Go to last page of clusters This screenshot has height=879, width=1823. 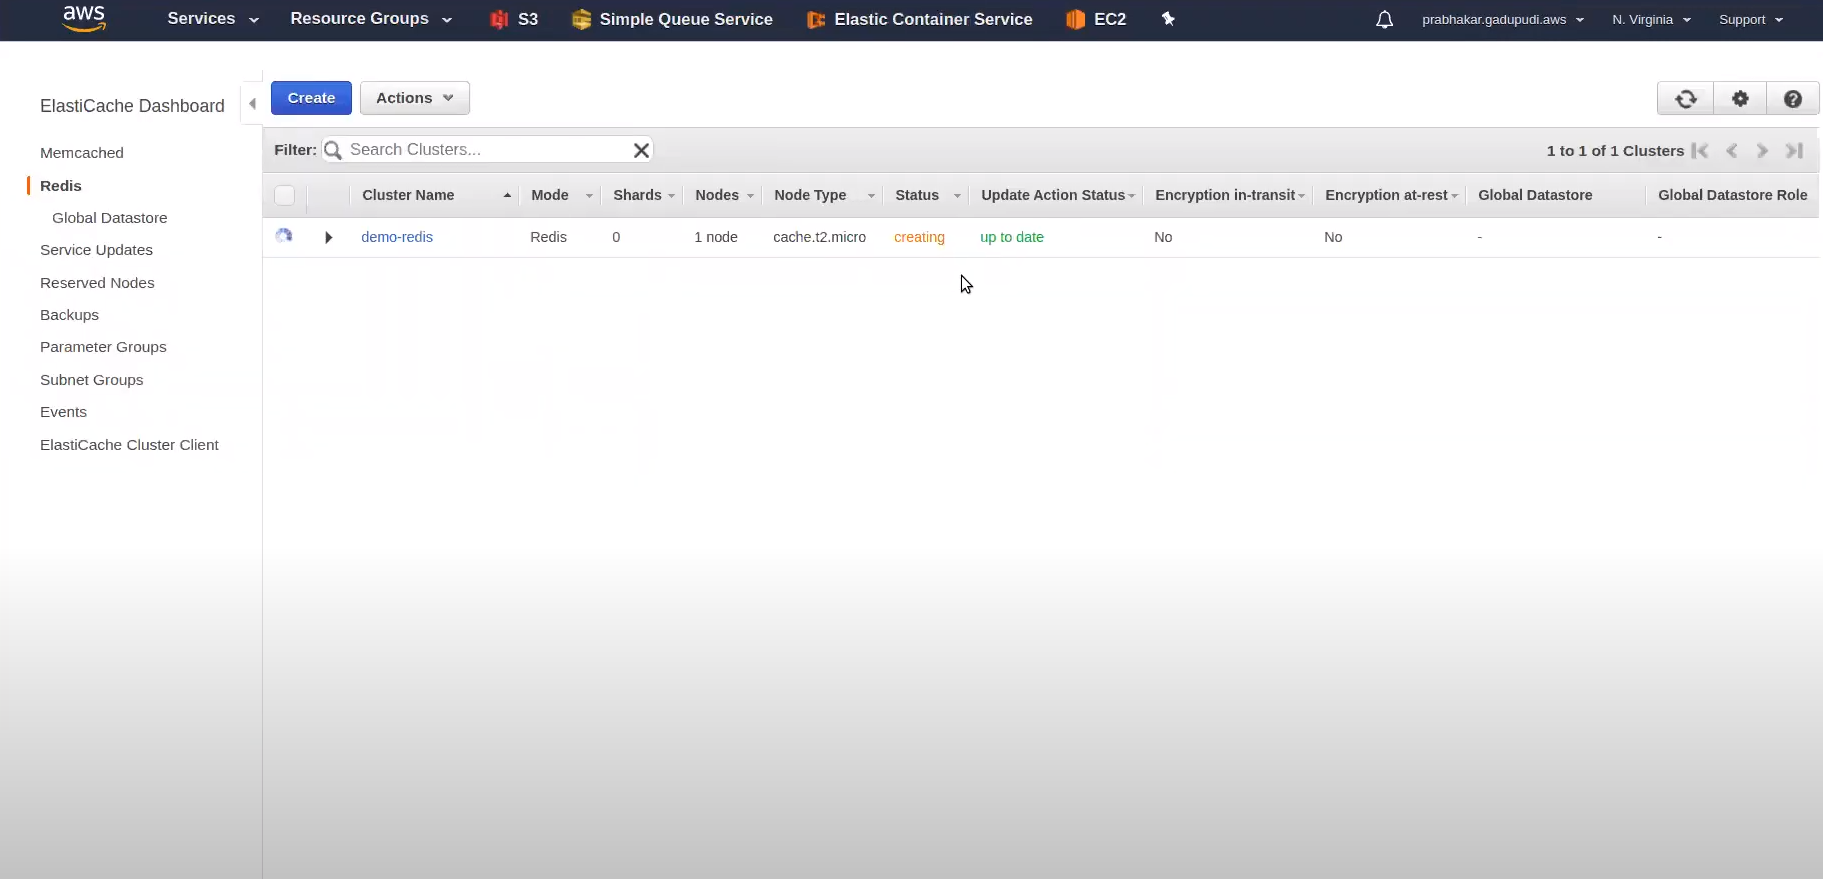[1795, 150]
